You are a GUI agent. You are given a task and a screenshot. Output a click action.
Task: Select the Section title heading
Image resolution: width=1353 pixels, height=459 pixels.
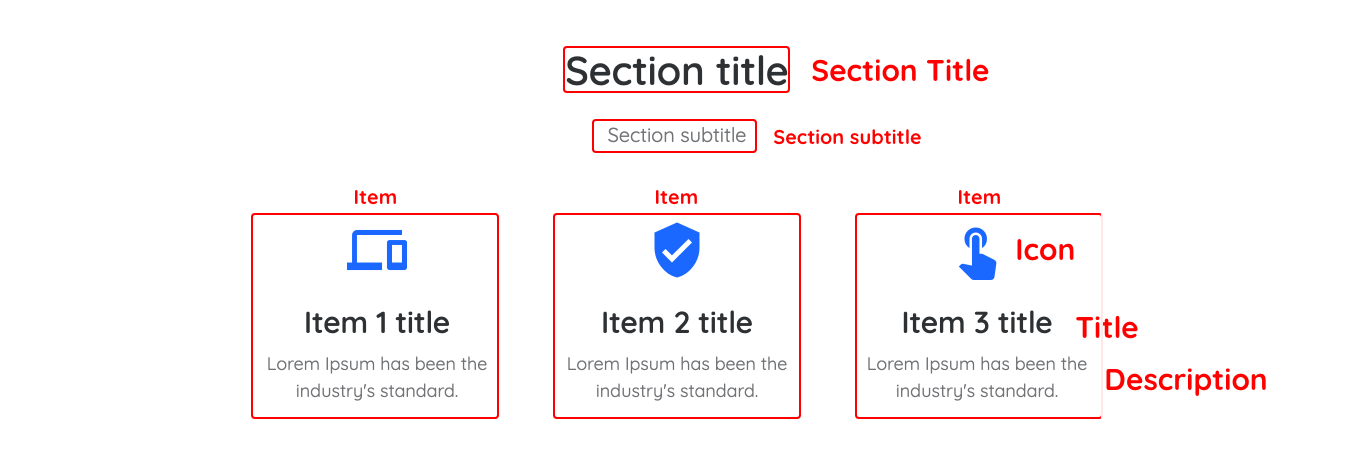tap(677, 71)
